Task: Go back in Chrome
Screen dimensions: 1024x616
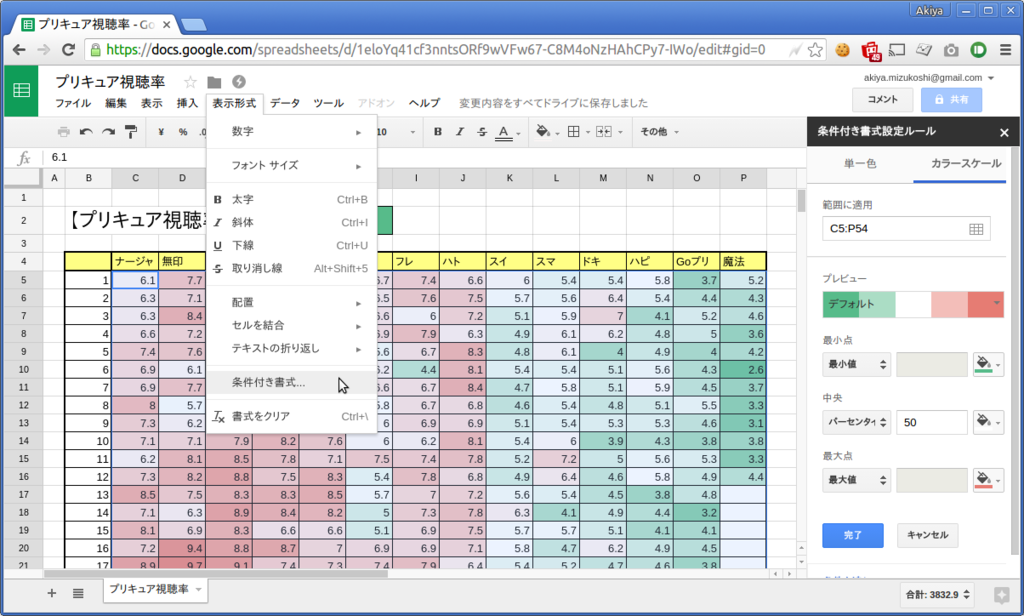Action: click(20, 50)
